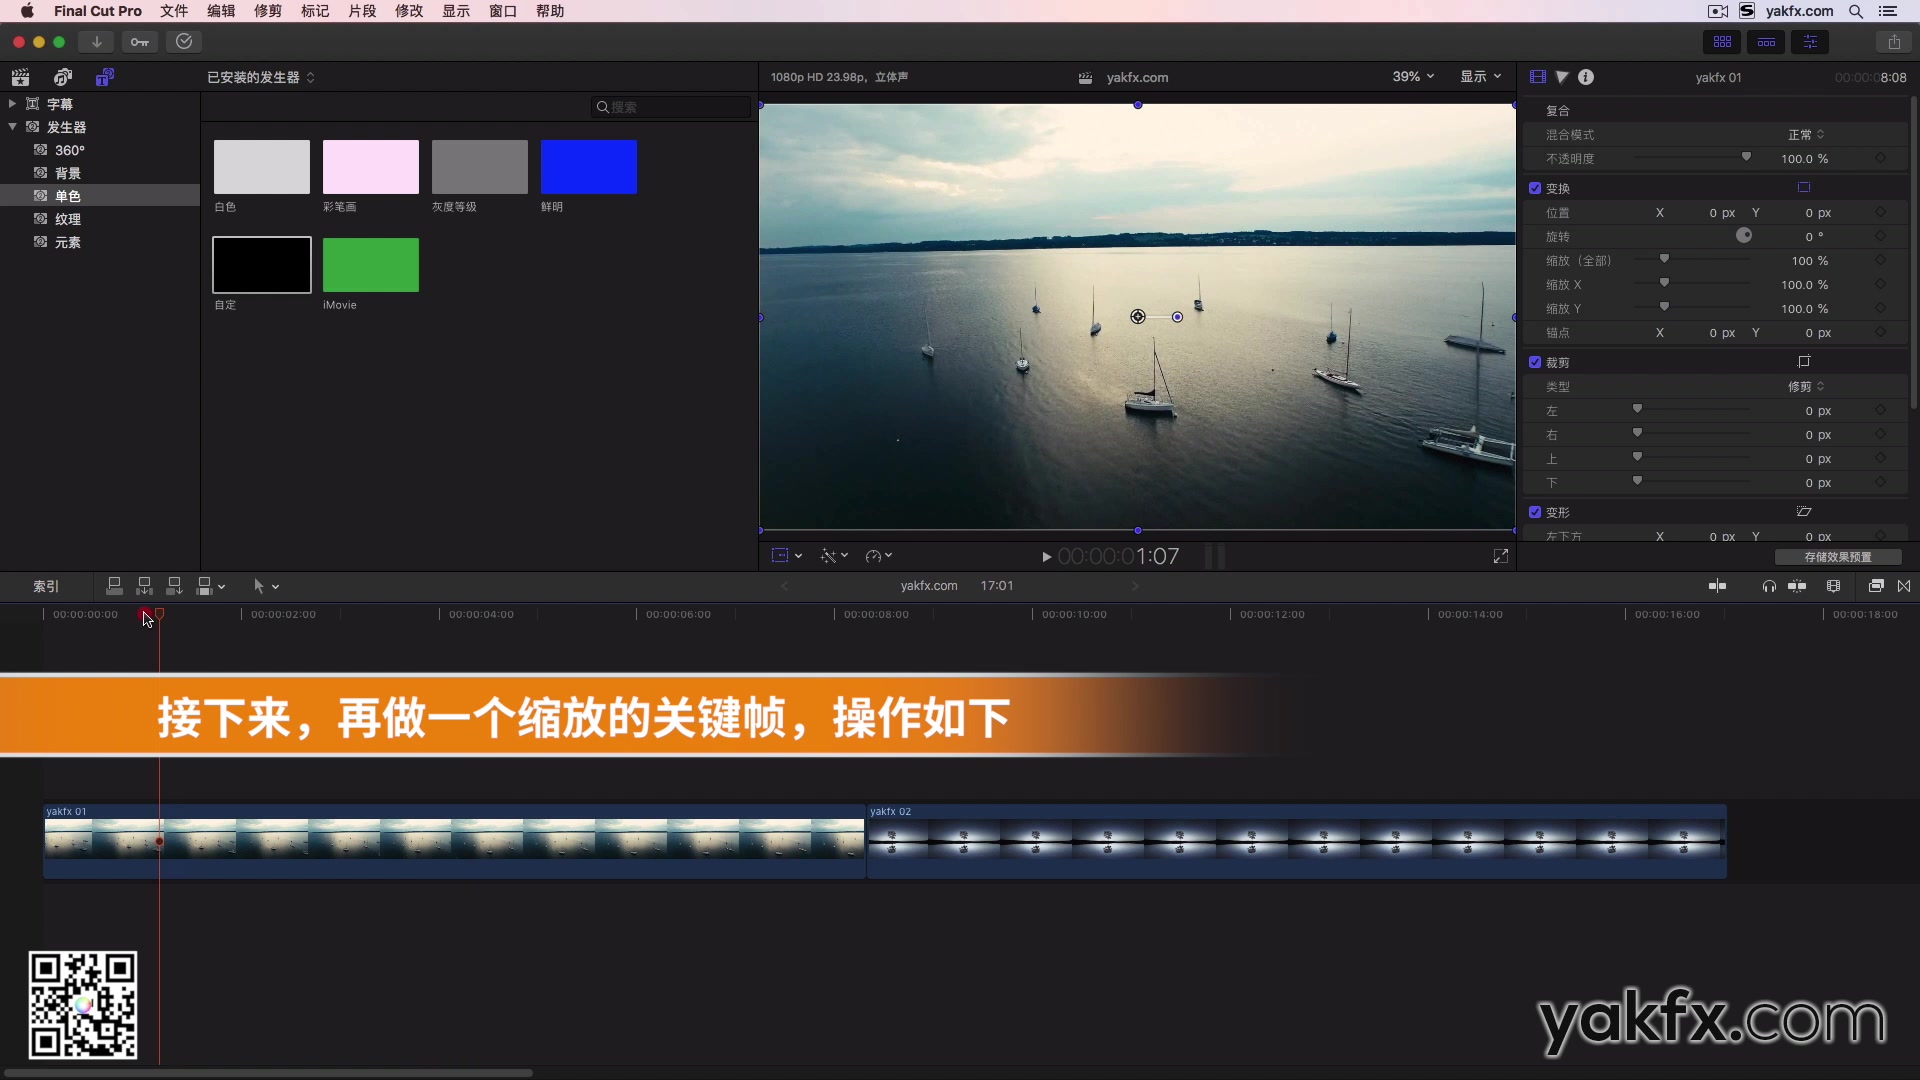Activate transform on-screen controls icon
Viewport: 1920px width, 1080px height.
point(1804,187)
